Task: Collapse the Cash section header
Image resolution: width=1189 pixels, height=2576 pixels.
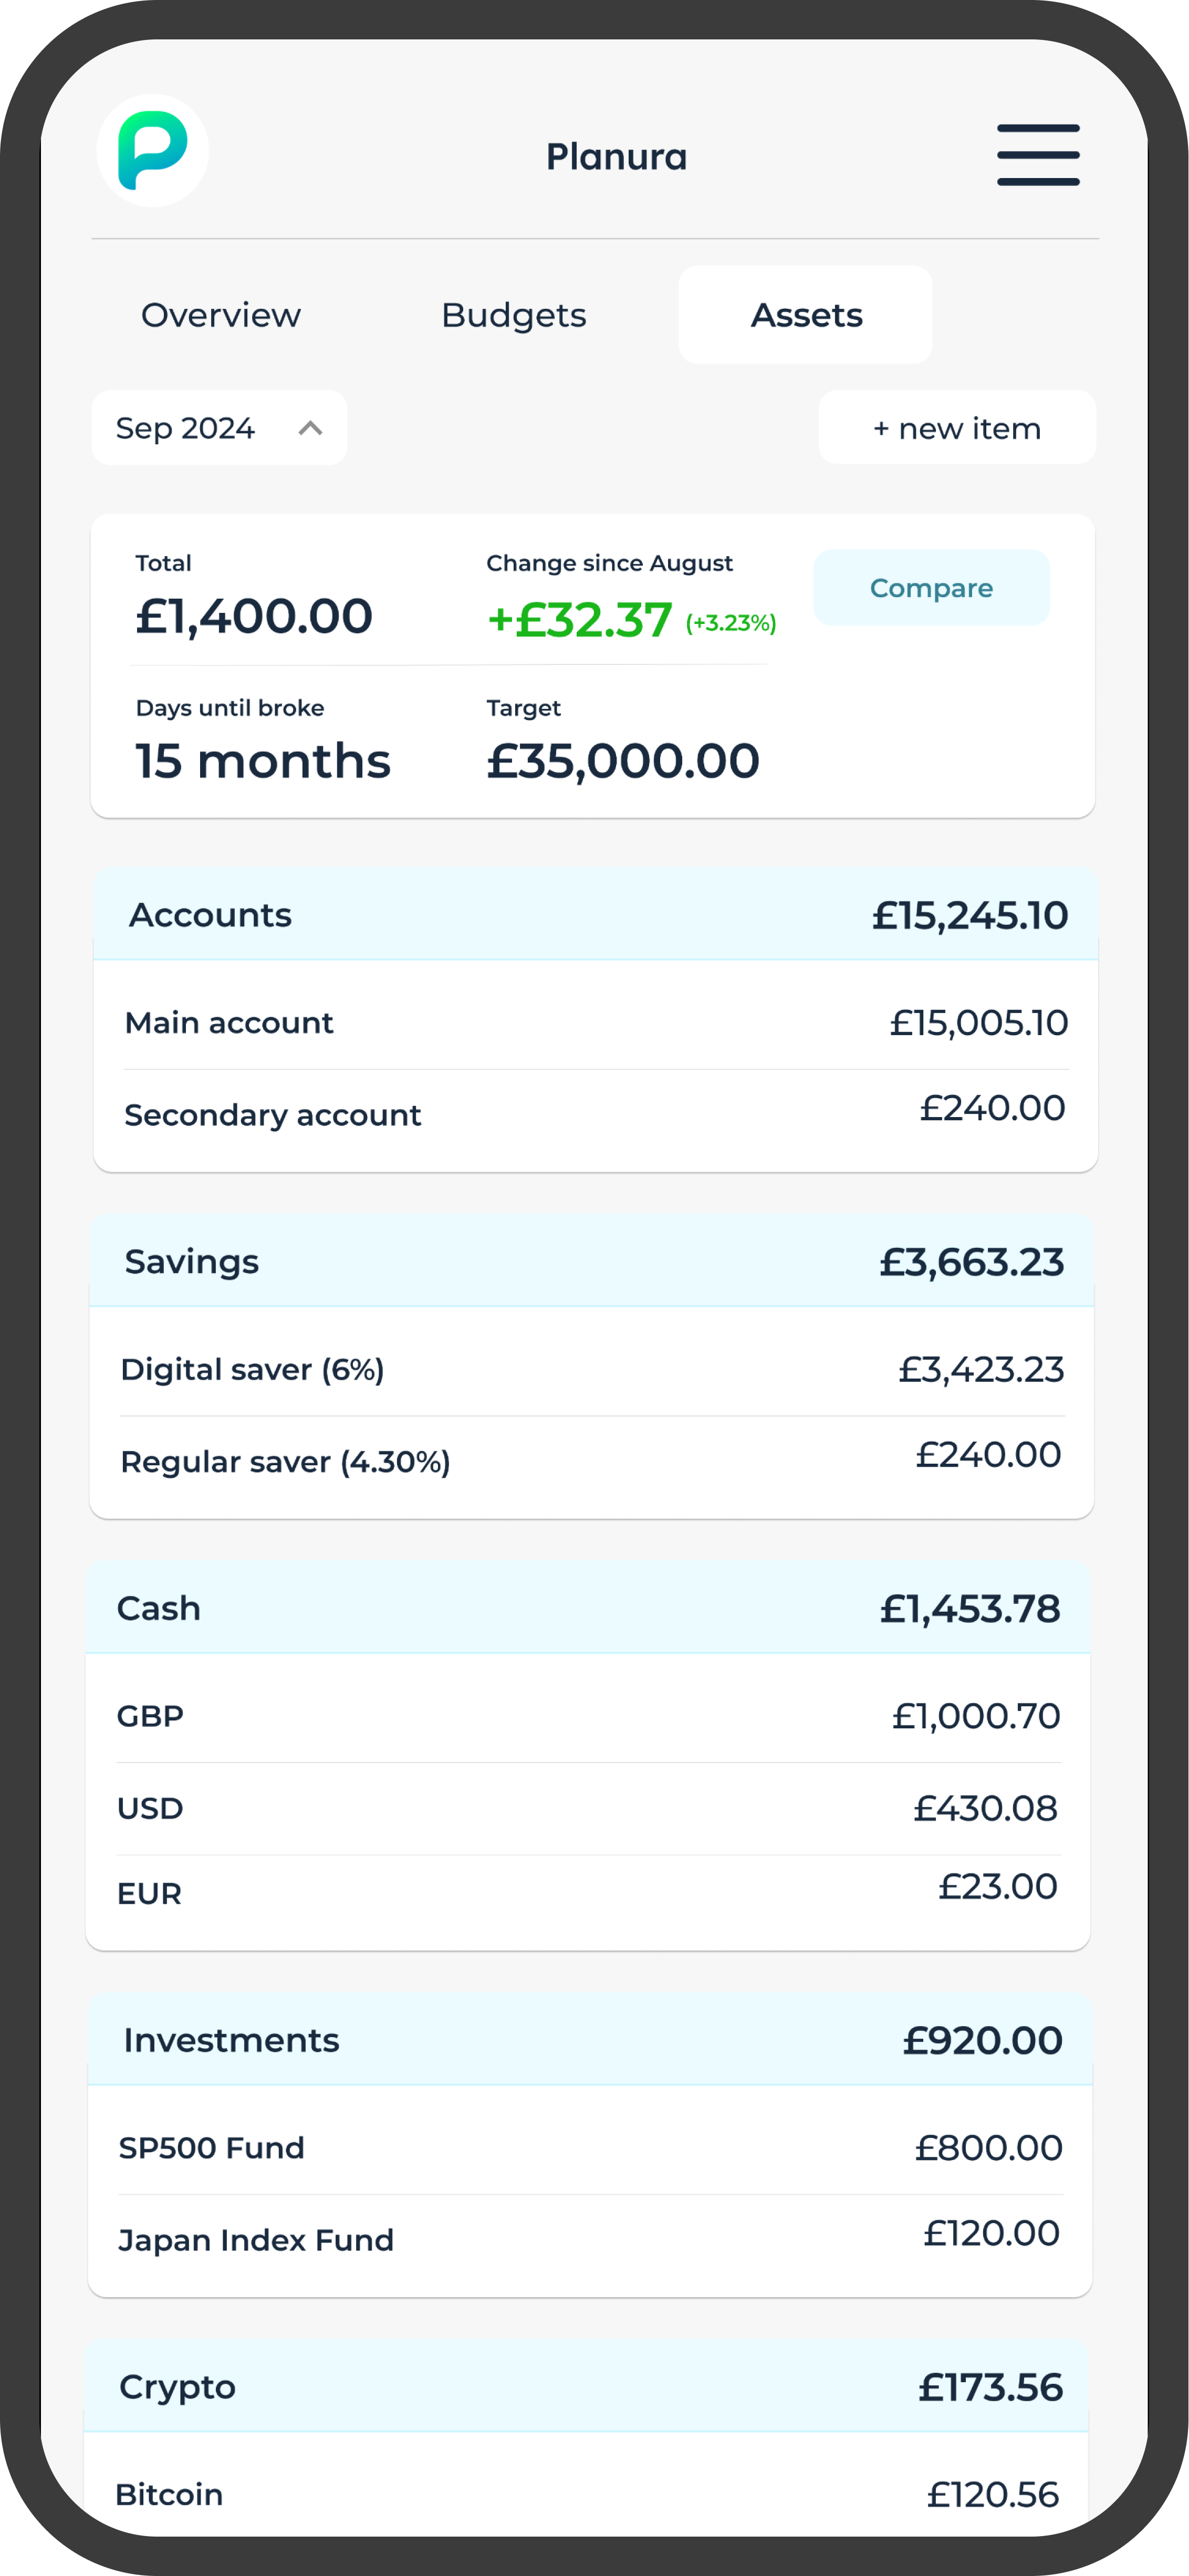Action: [x=588, y=1608]
